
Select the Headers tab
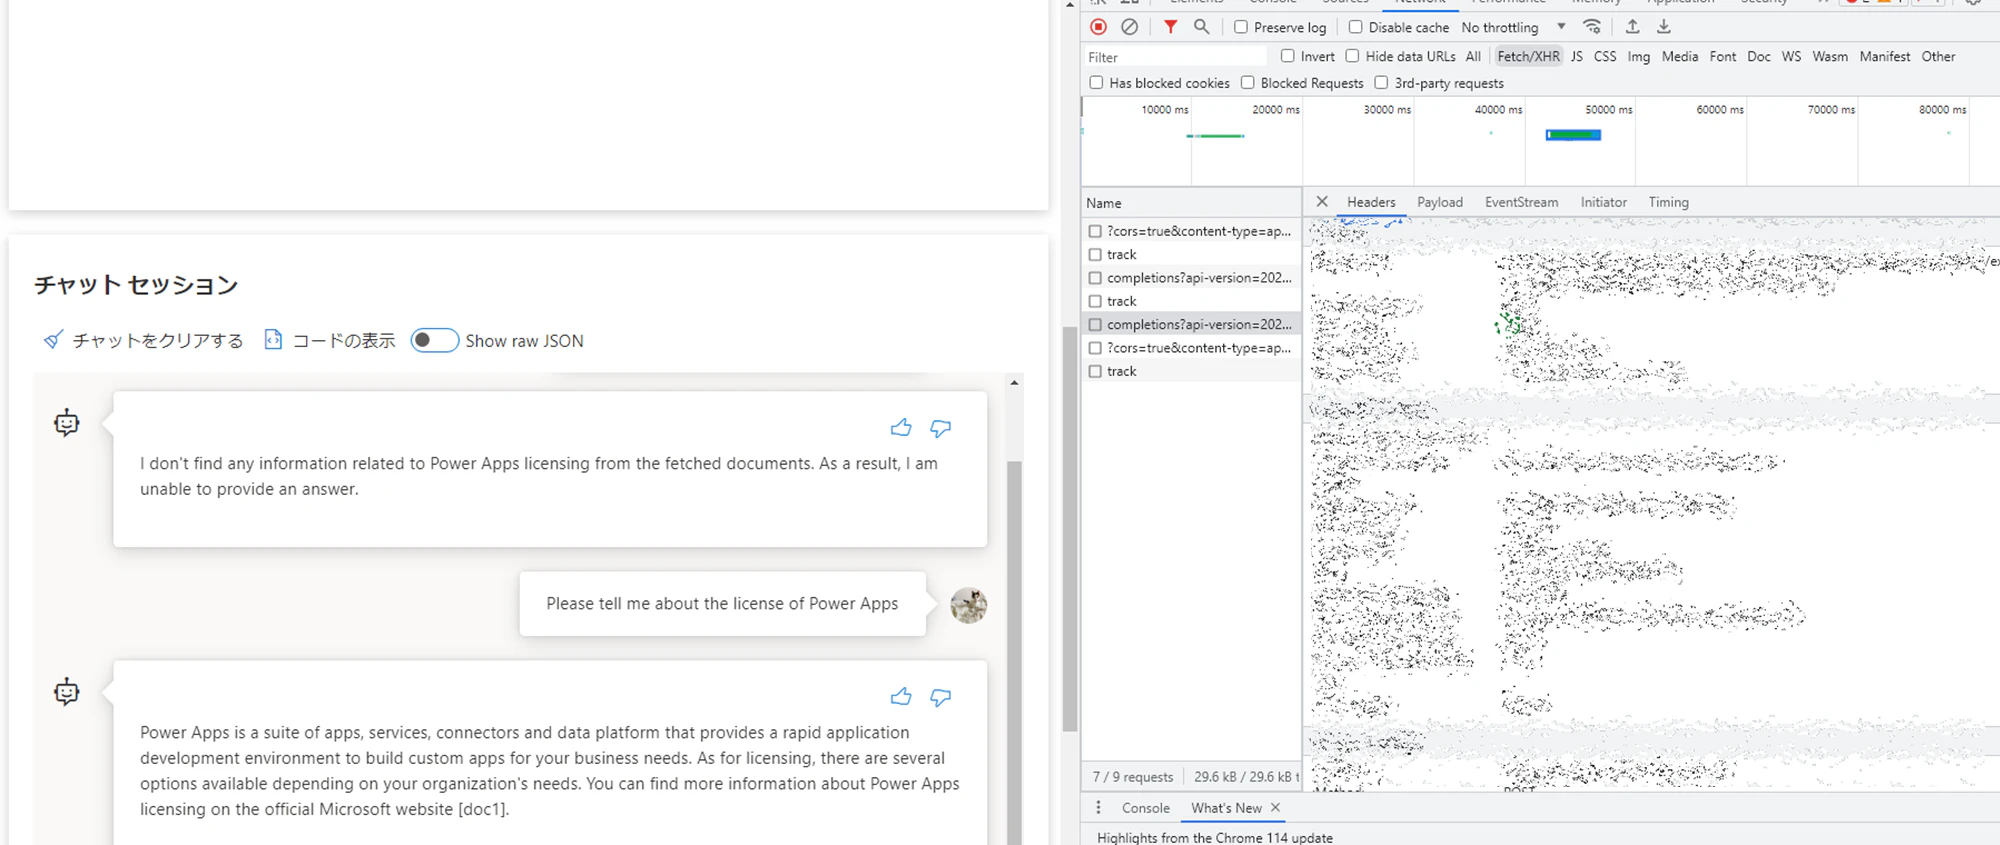click(x=1371, y=202)
